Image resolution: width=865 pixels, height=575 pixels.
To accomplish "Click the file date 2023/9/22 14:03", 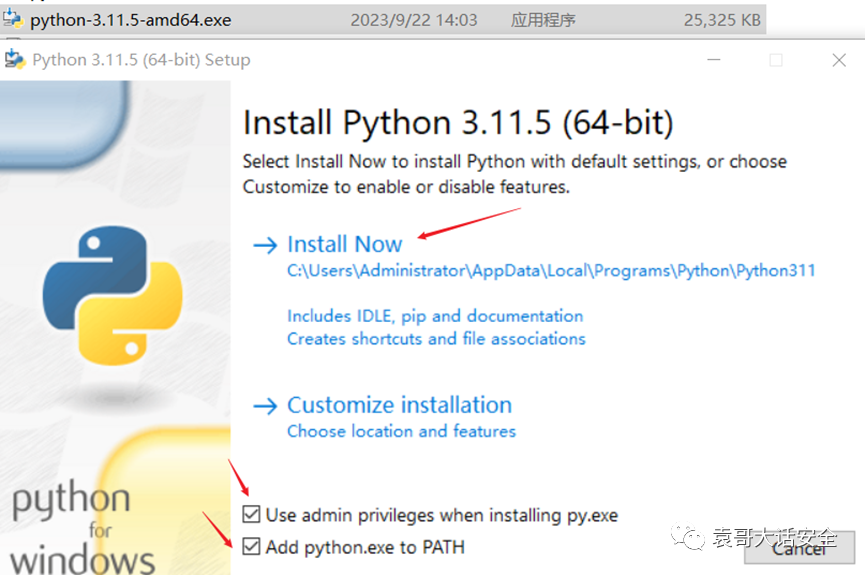I will click(414, 20).
